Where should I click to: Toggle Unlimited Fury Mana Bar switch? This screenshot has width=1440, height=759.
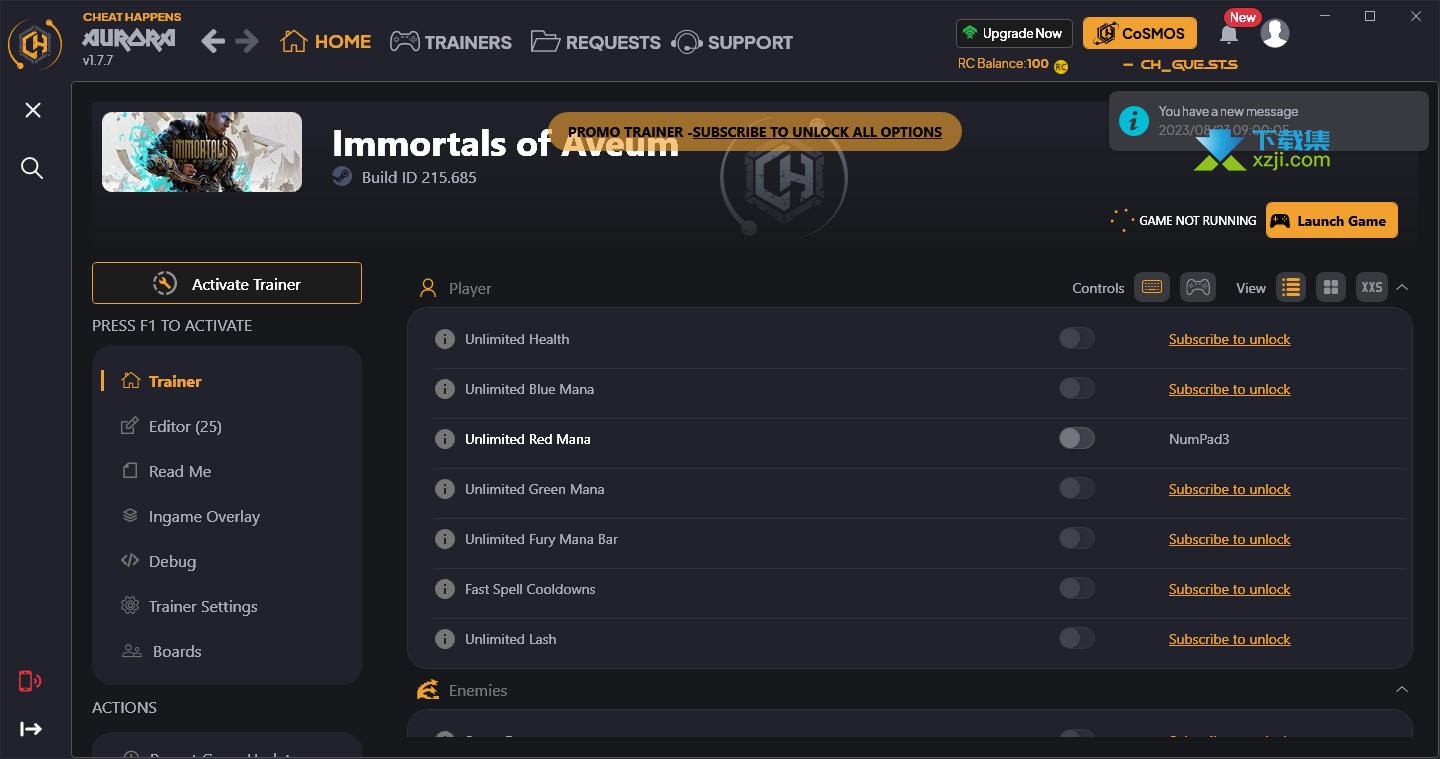pyautogui.click(x=1077, y=538)
